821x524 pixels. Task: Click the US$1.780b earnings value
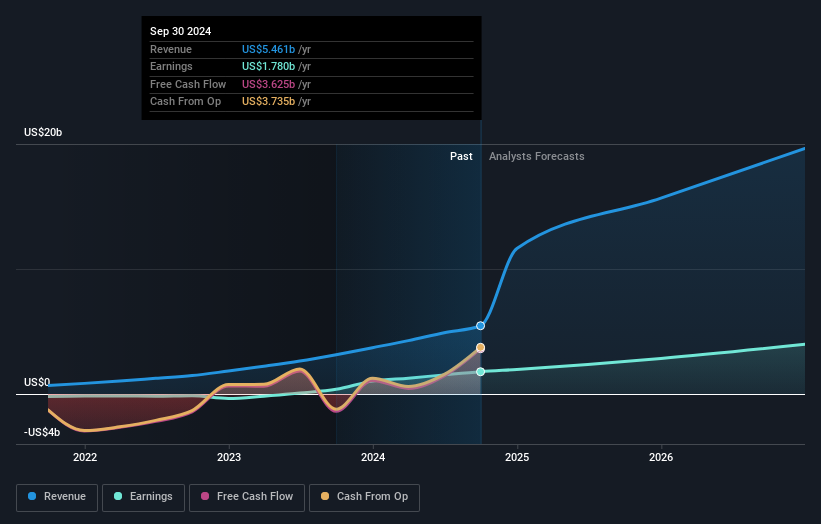pyautogui.click(x=269, y=66)
